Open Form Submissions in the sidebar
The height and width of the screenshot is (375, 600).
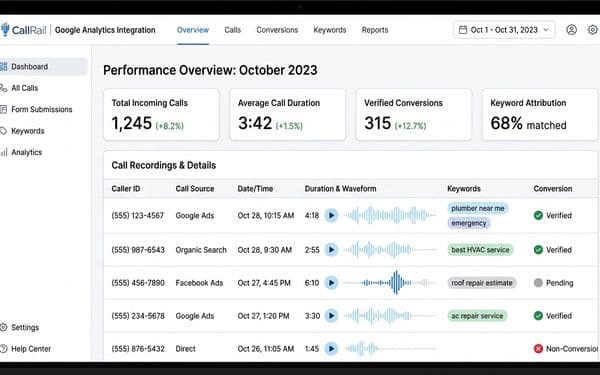point(43,109)
